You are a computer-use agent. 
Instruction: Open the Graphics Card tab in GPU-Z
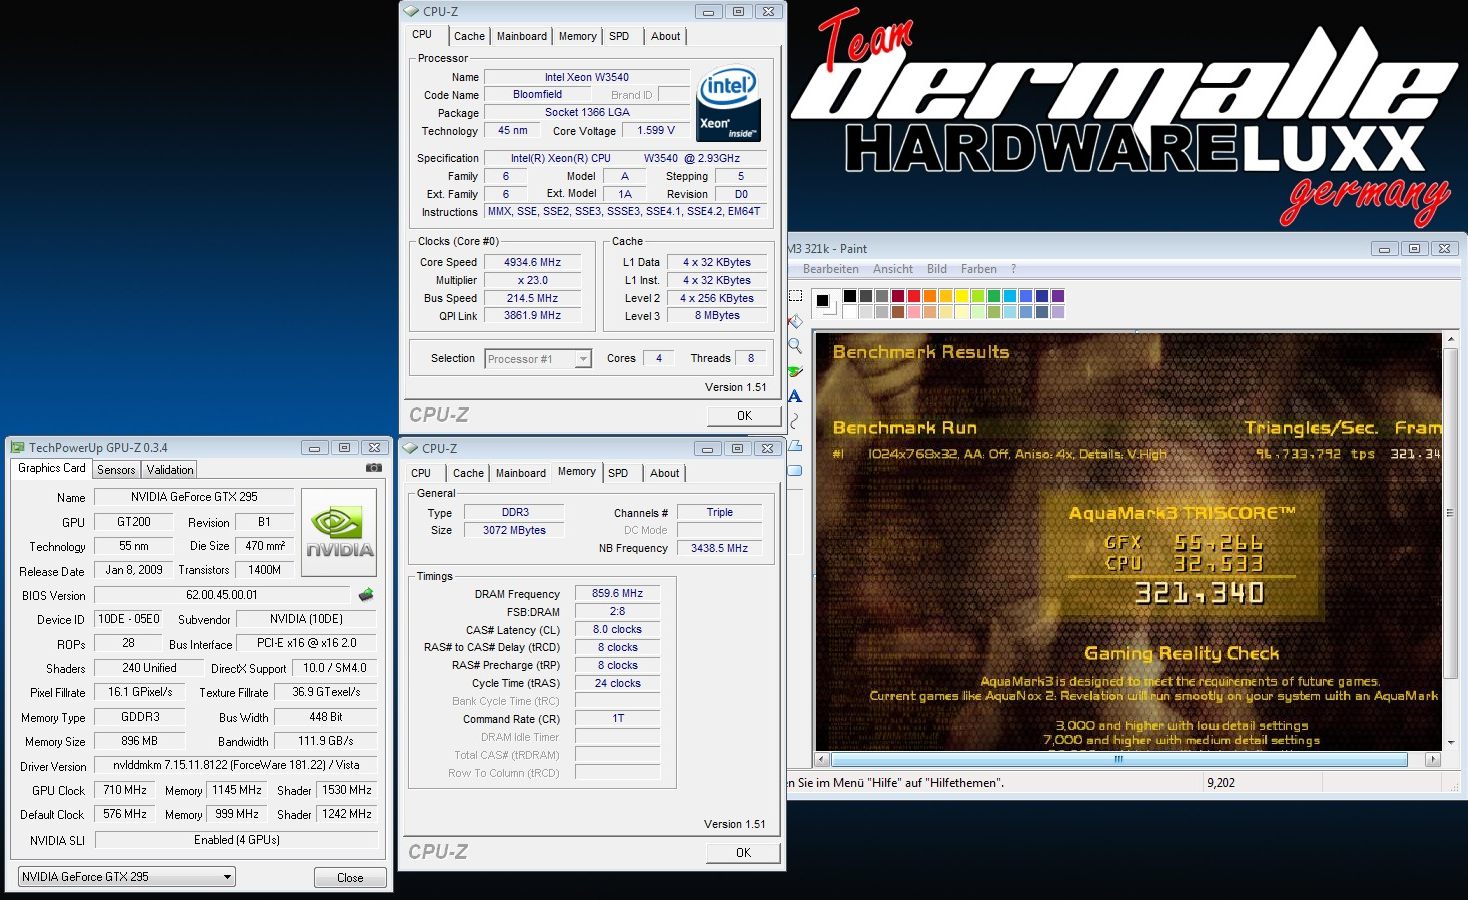click(52, 468)
